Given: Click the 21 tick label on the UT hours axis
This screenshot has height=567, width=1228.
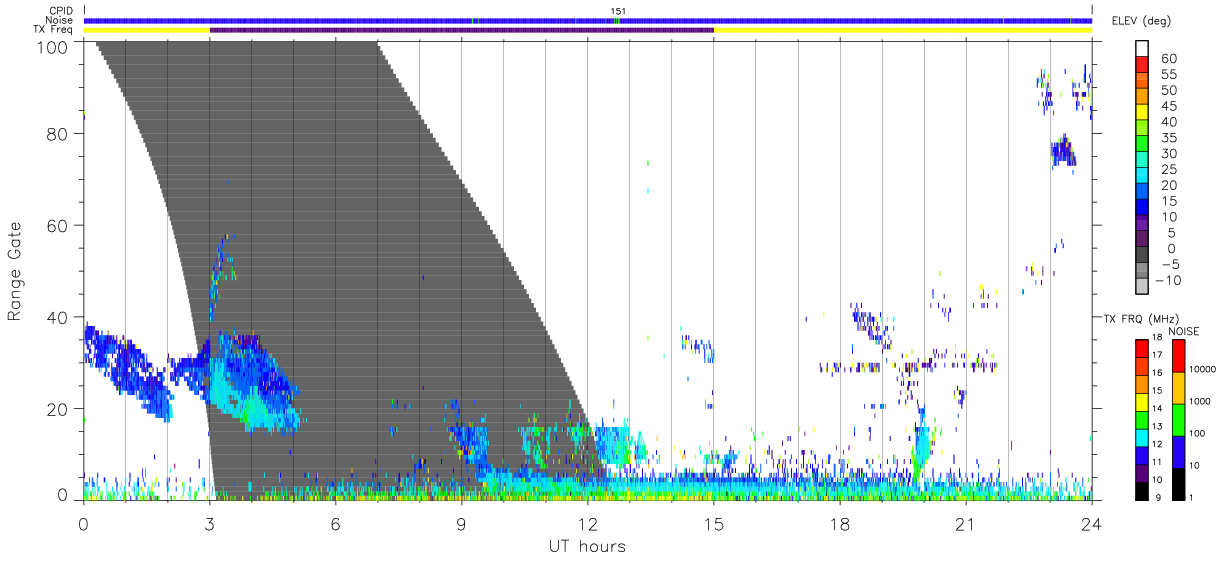Looking at the screenshot, I should click(x=966, y=522).
